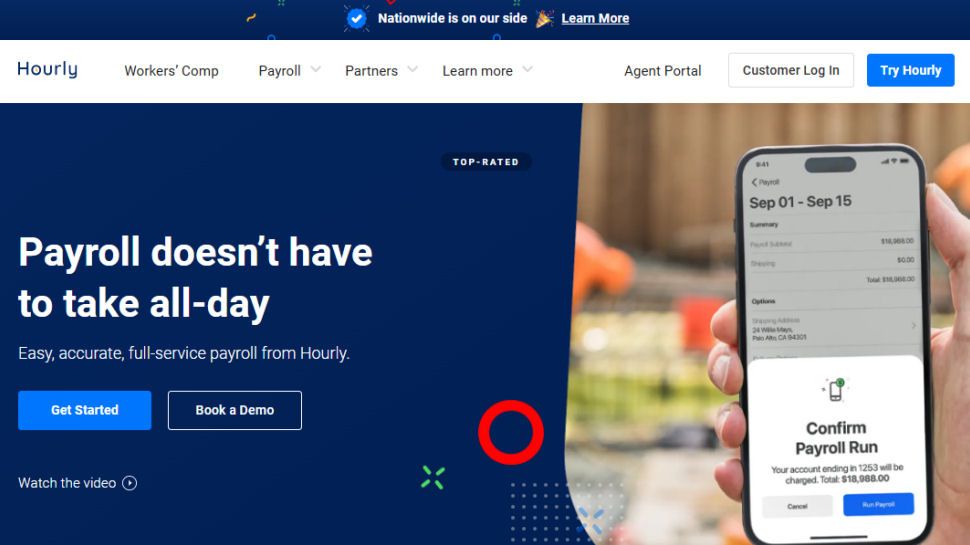Tap Run Payroll on the phone mockup
This screenshot has width=970, height=545.
point(878,504)
